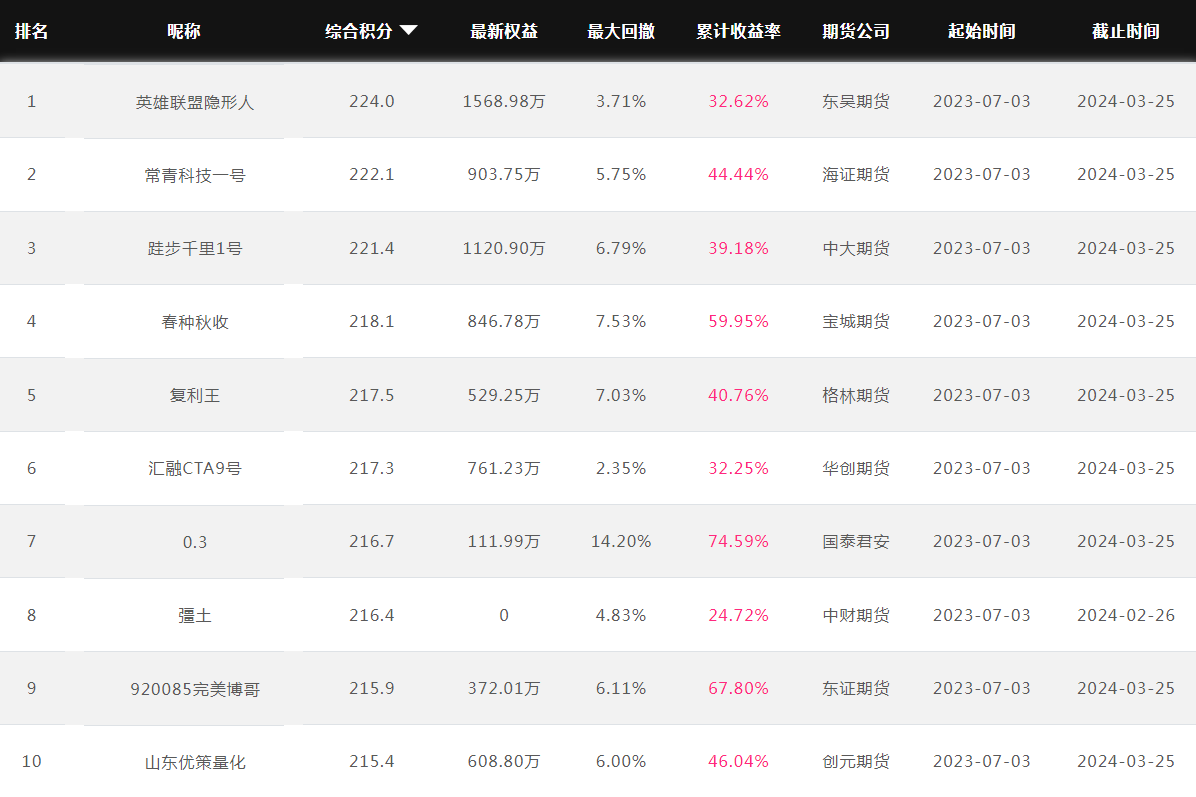Click equity value 903.75万

[x=503, y=175]
